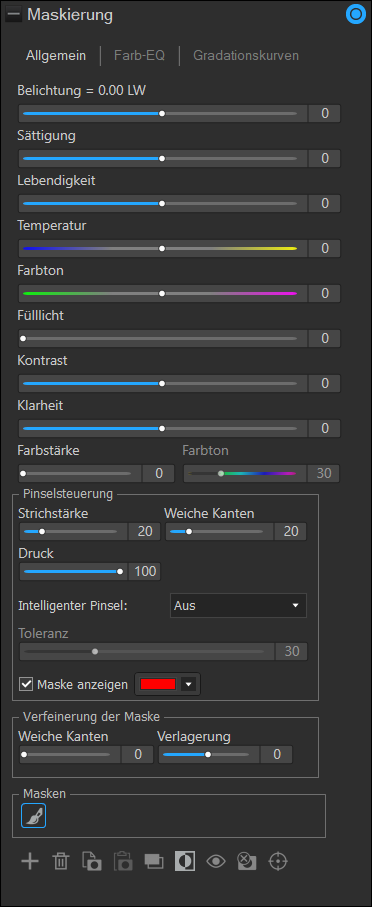Select the brush mask in the Masken list
This screenshot has width=372, height=907.
pyautogui.click(x=34, y=816)
